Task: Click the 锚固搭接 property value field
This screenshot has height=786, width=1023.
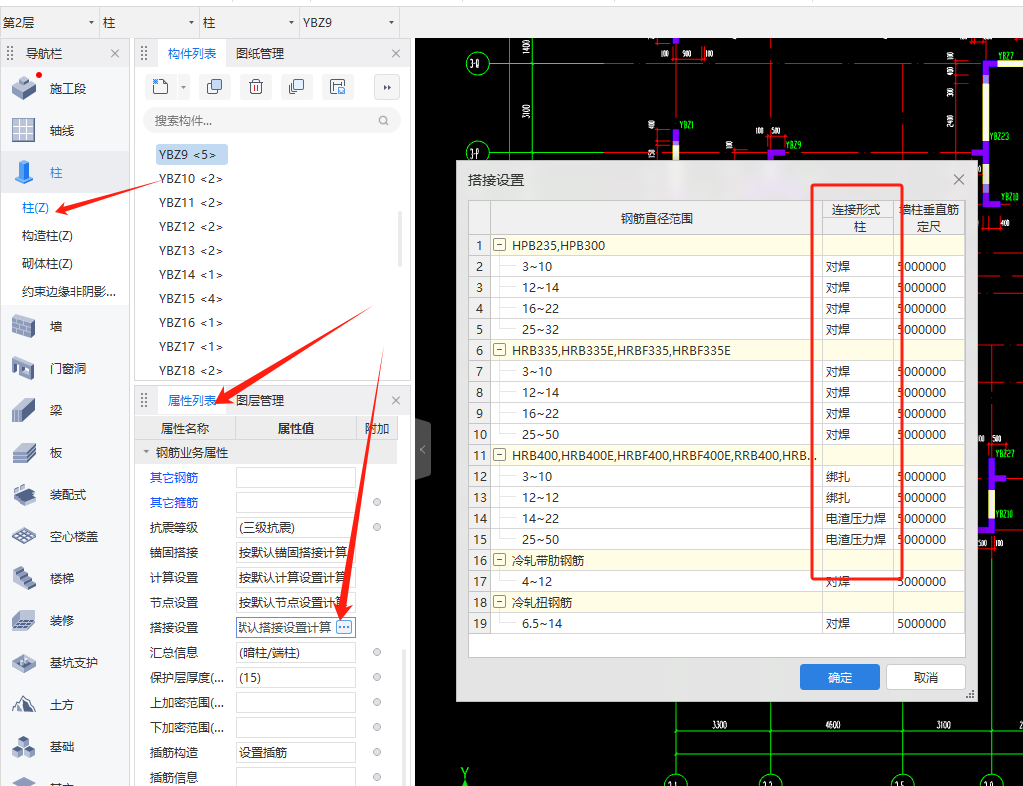Action: pos(296,552)
